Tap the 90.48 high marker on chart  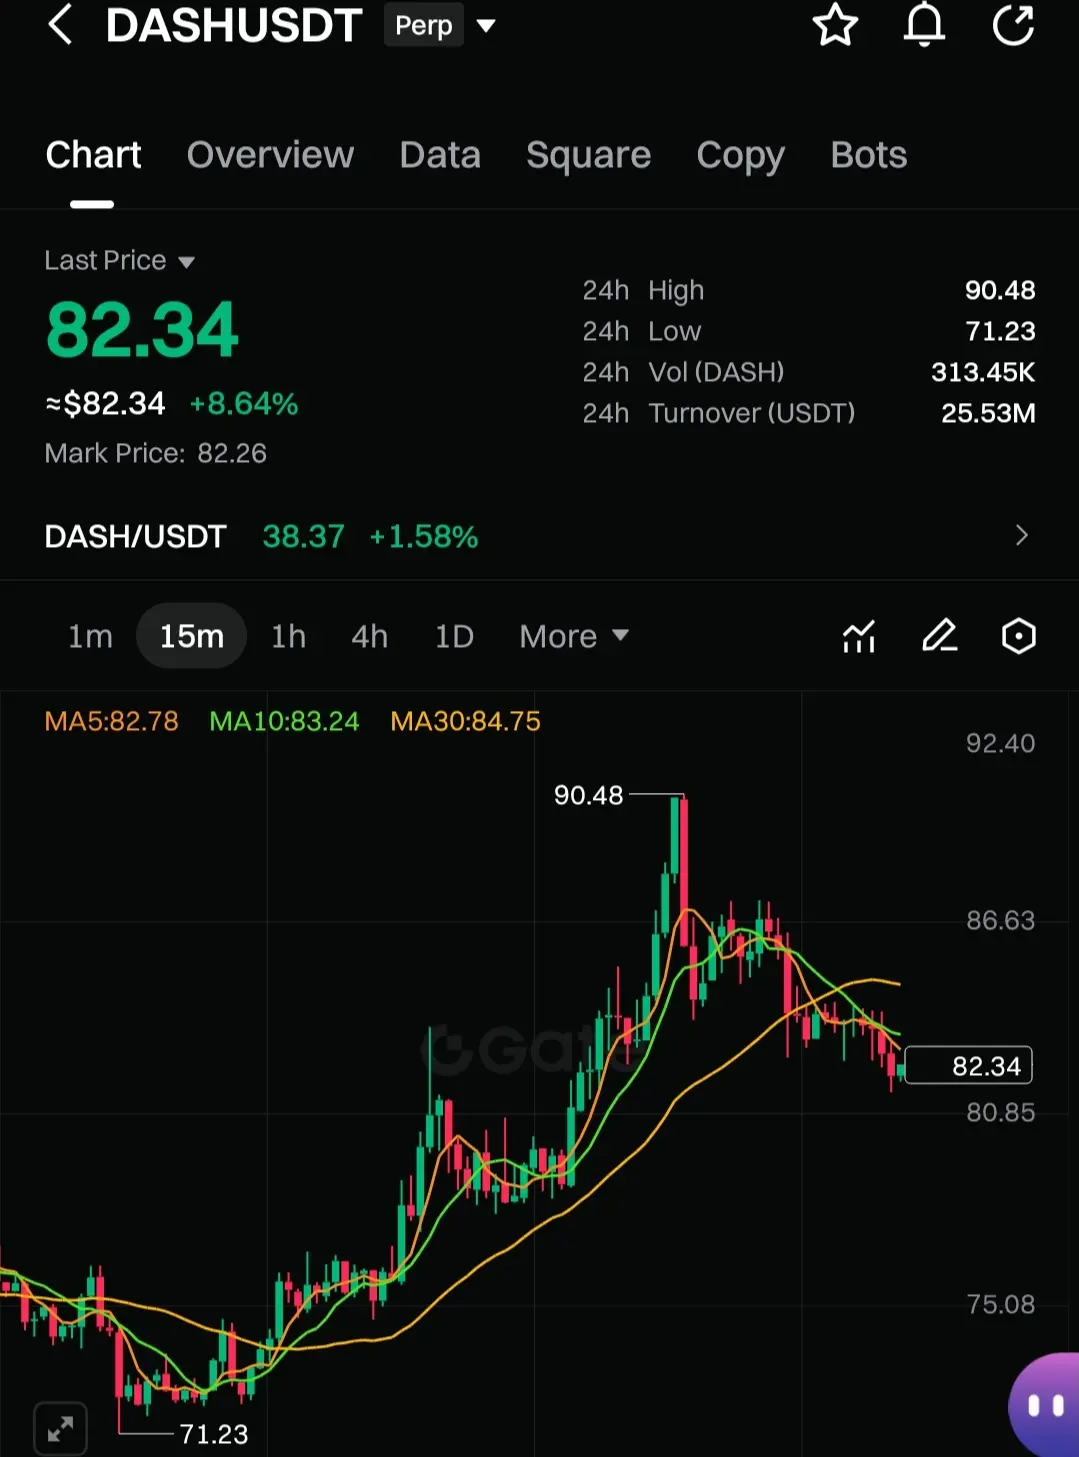click(x=588, y=795)
